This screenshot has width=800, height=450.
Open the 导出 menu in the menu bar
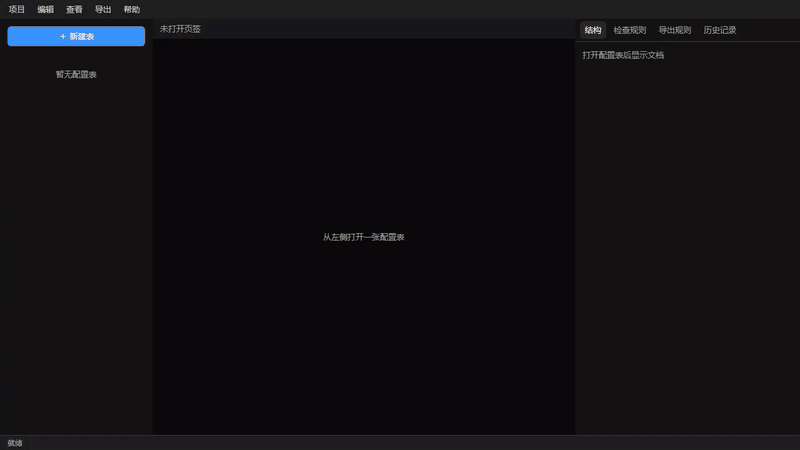click(x=103, y=9)
